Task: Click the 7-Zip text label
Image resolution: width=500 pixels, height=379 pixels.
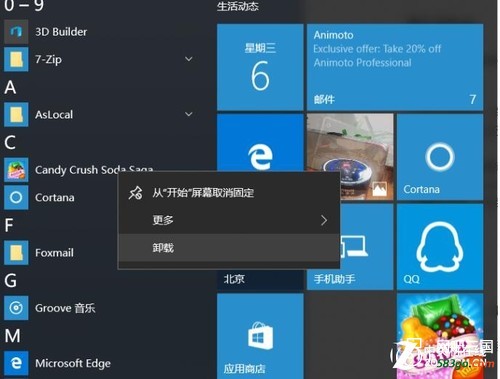Action: pos(48,59)
